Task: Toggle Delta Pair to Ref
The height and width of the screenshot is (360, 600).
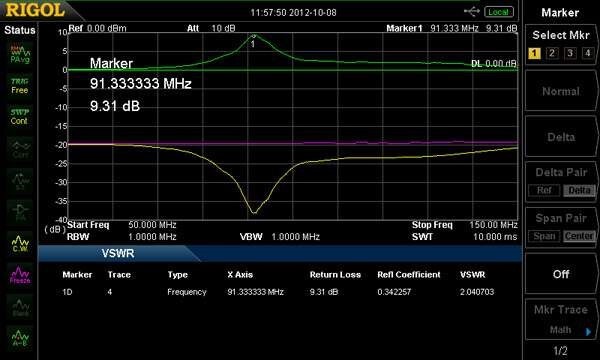Action: click(545, 190)
